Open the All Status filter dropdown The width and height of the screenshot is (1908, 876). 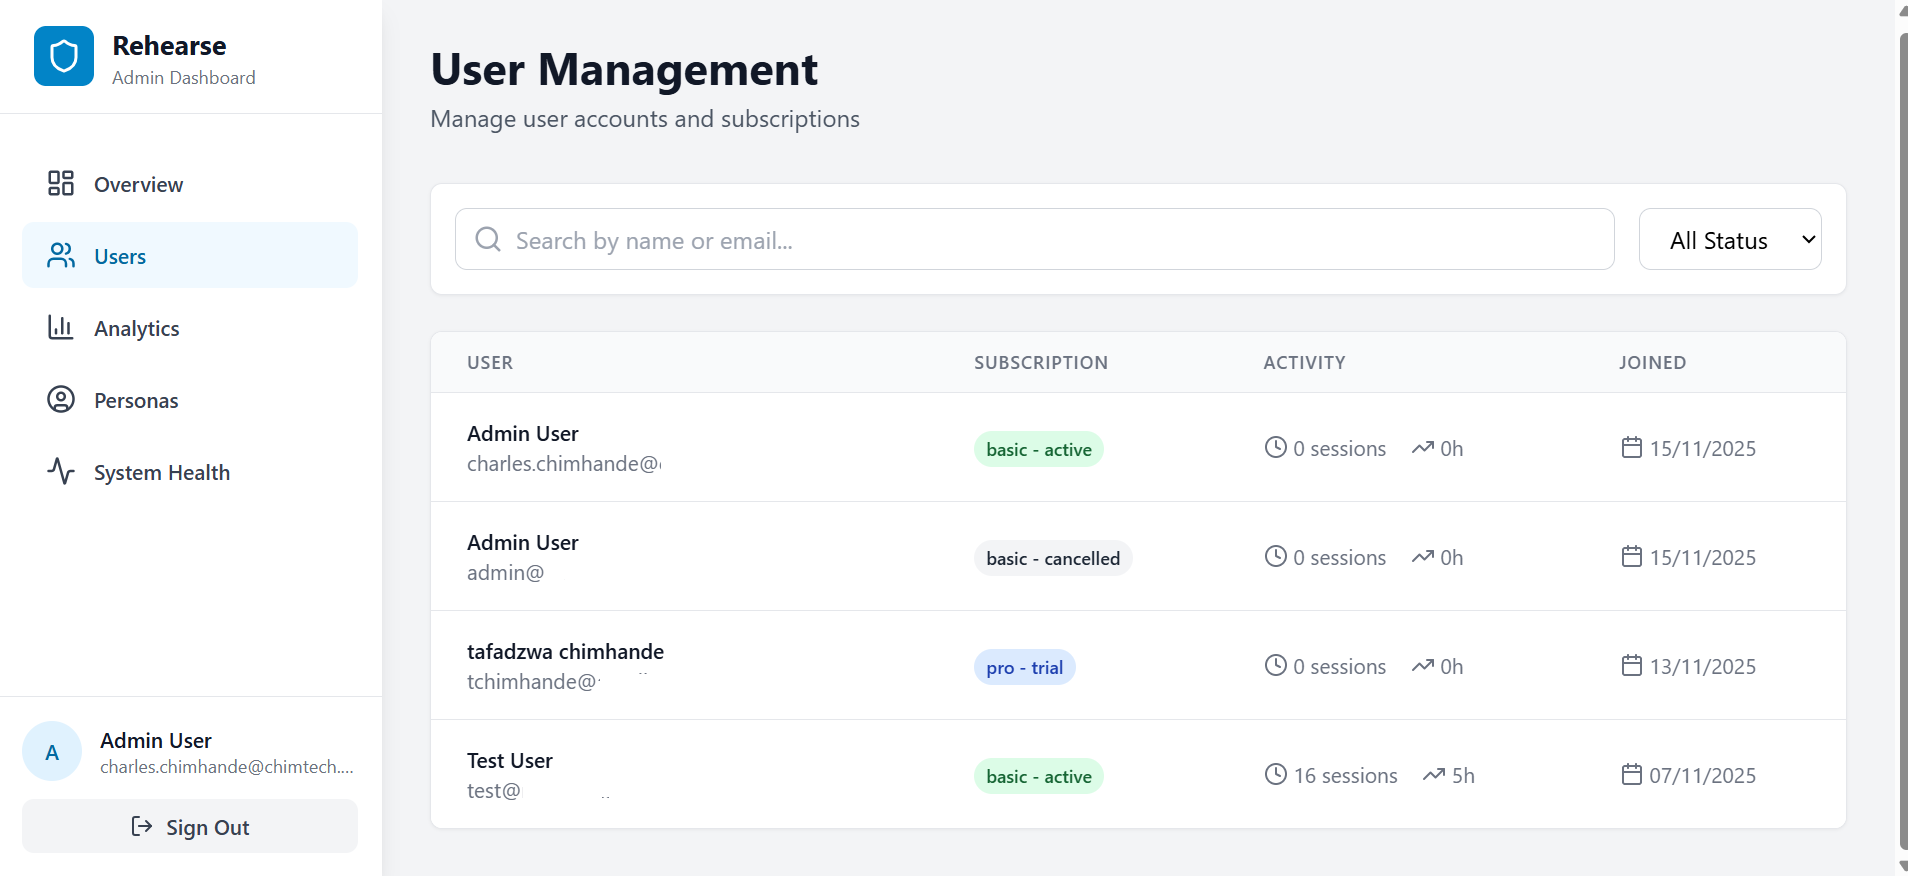(1730, 239)
